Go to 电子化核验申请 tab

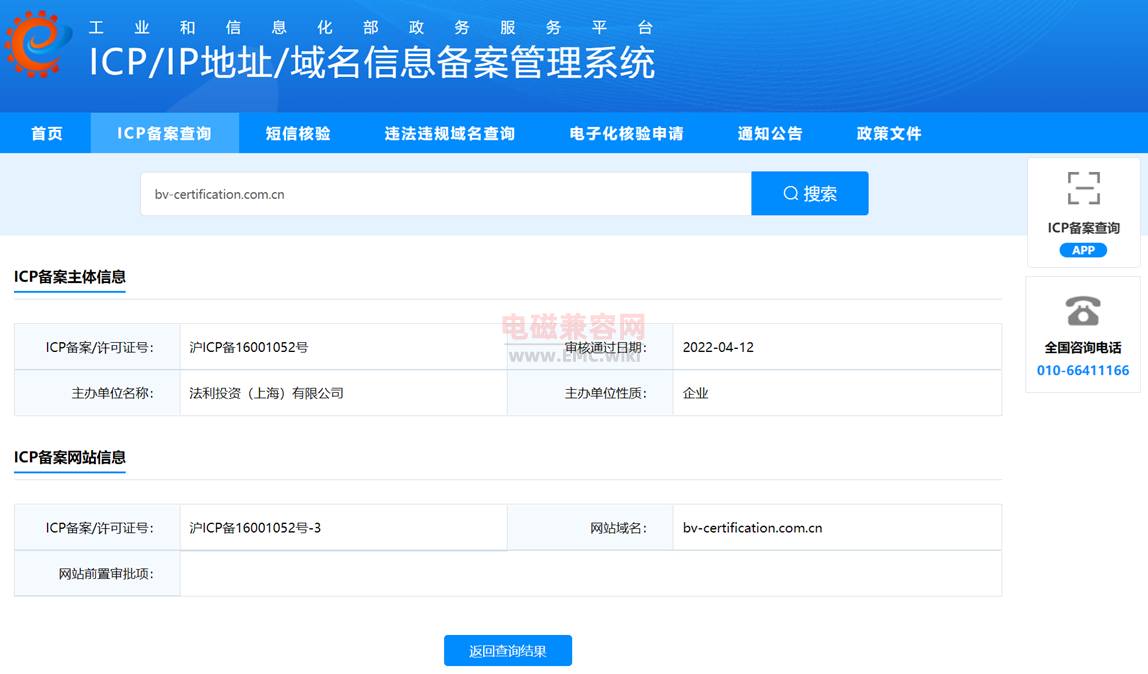[x=627, y=133]
